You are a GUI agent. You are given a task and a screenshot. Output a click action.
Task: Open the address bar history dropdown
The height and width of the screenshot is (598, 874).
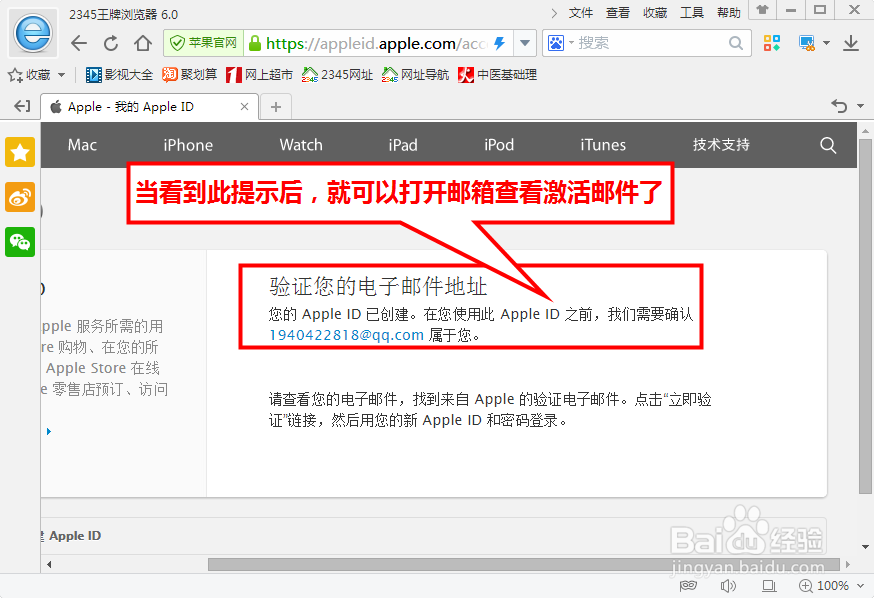pos(525,43)
